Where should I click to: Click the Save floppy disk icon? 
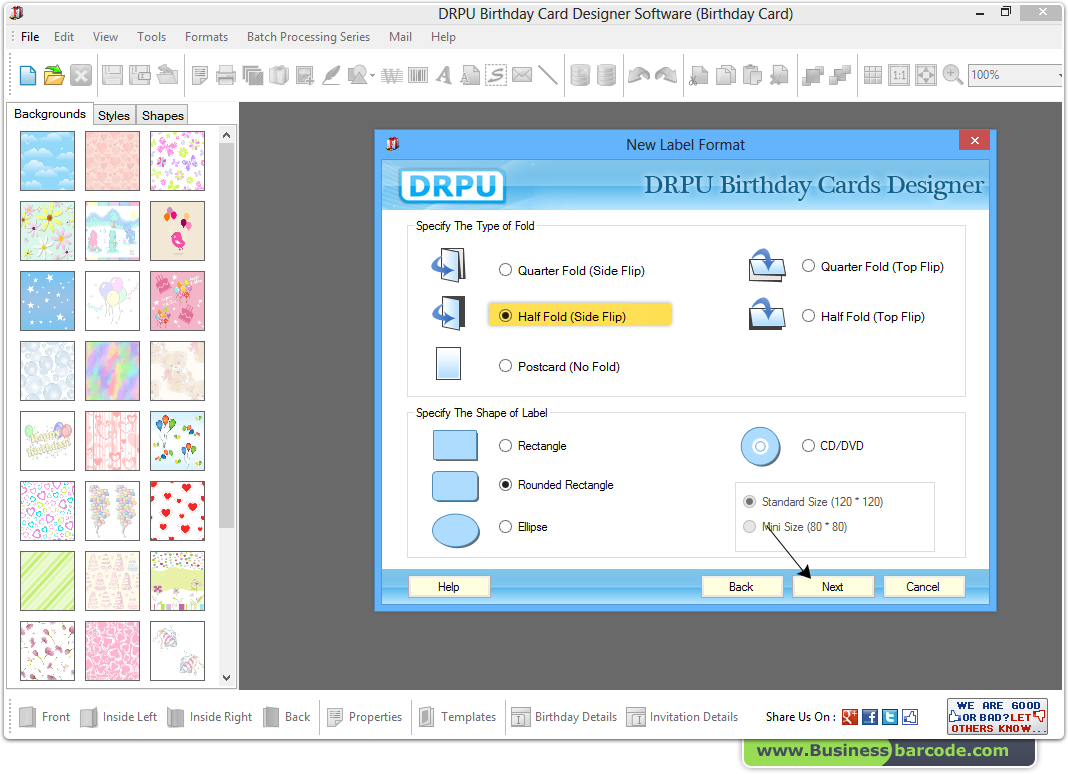[112, 75]
